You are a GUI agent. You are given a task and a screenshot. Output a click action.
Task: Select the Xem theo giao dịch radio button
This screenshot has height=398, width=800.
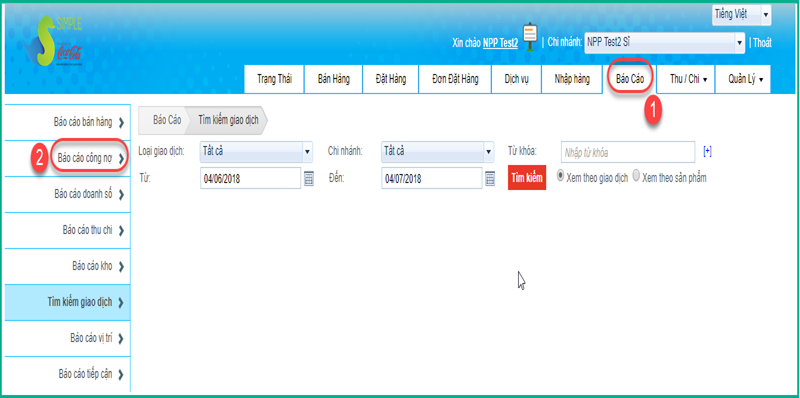(561, 176)
